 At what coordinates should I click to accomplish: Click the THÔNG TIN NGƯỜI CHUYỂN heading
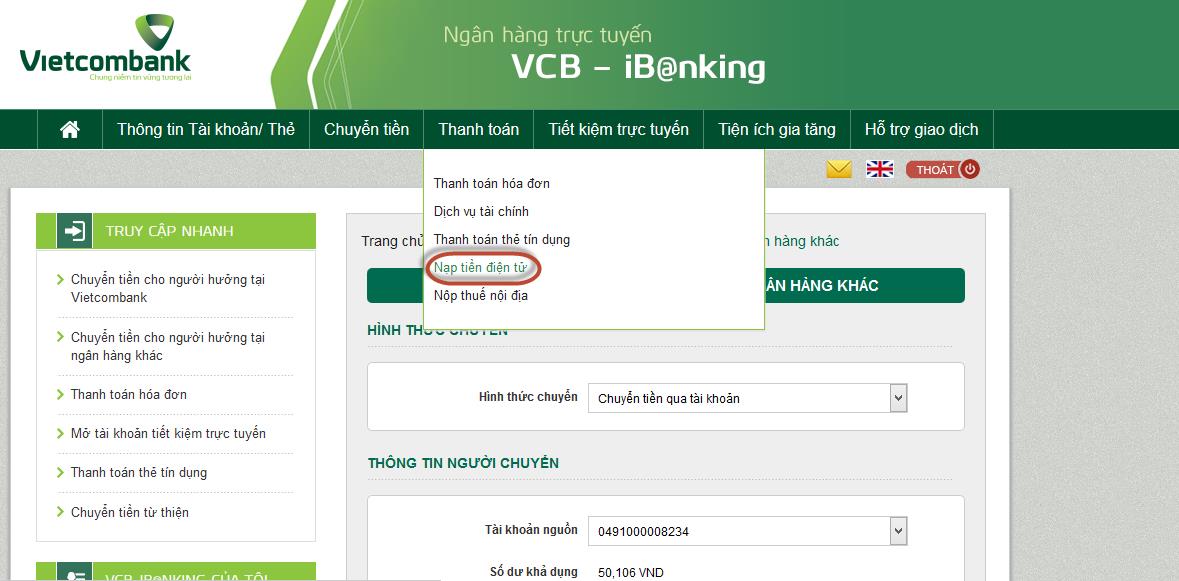463,463
